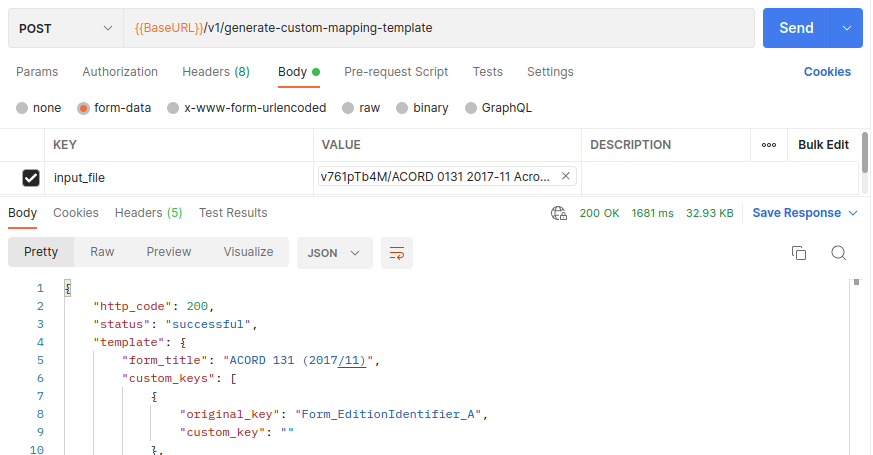873x455 pixels.
Task: Open the response Cookies tab
Action: pyautogui.click(x=76, y=213)
